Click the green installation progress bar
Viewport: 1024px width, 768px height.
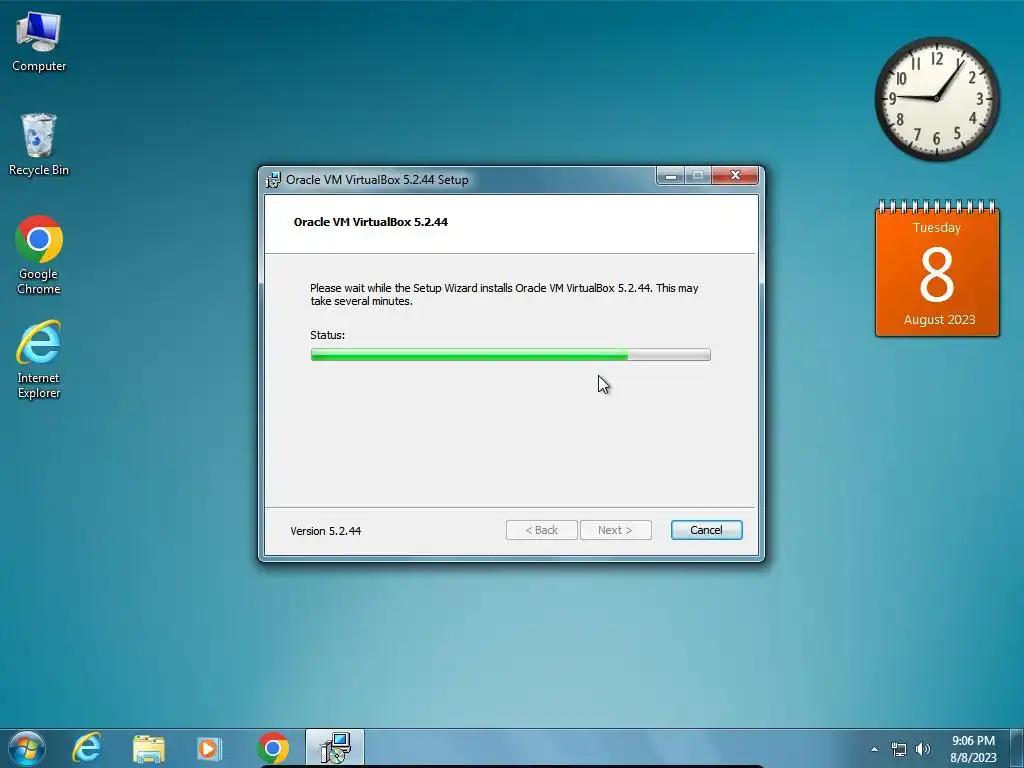tap(510, 355)
